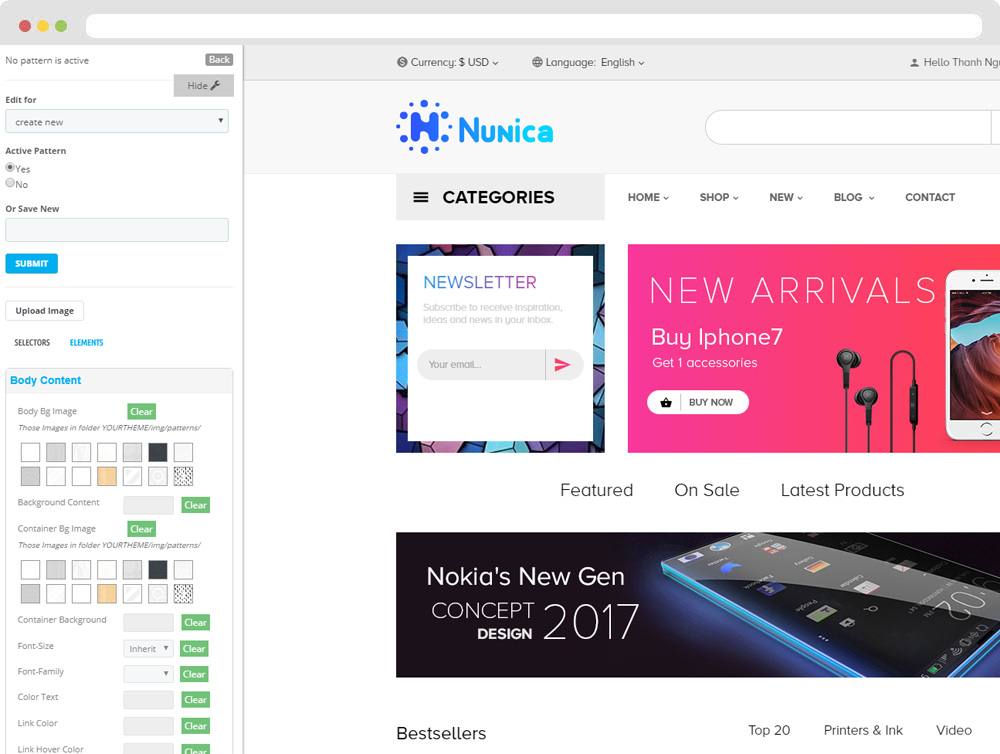Image resolution: width=1000 pixels, height=754 pixels.
Task: Clear the Body Bg Image
Action: pos(142,411)
